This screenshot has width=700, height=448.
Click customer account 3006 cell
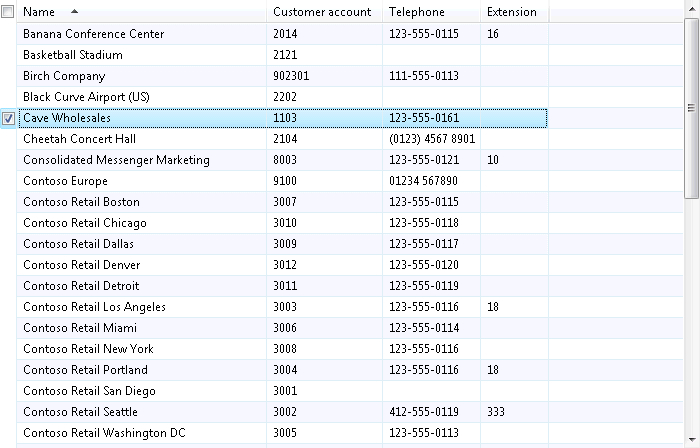pos(325,328)
